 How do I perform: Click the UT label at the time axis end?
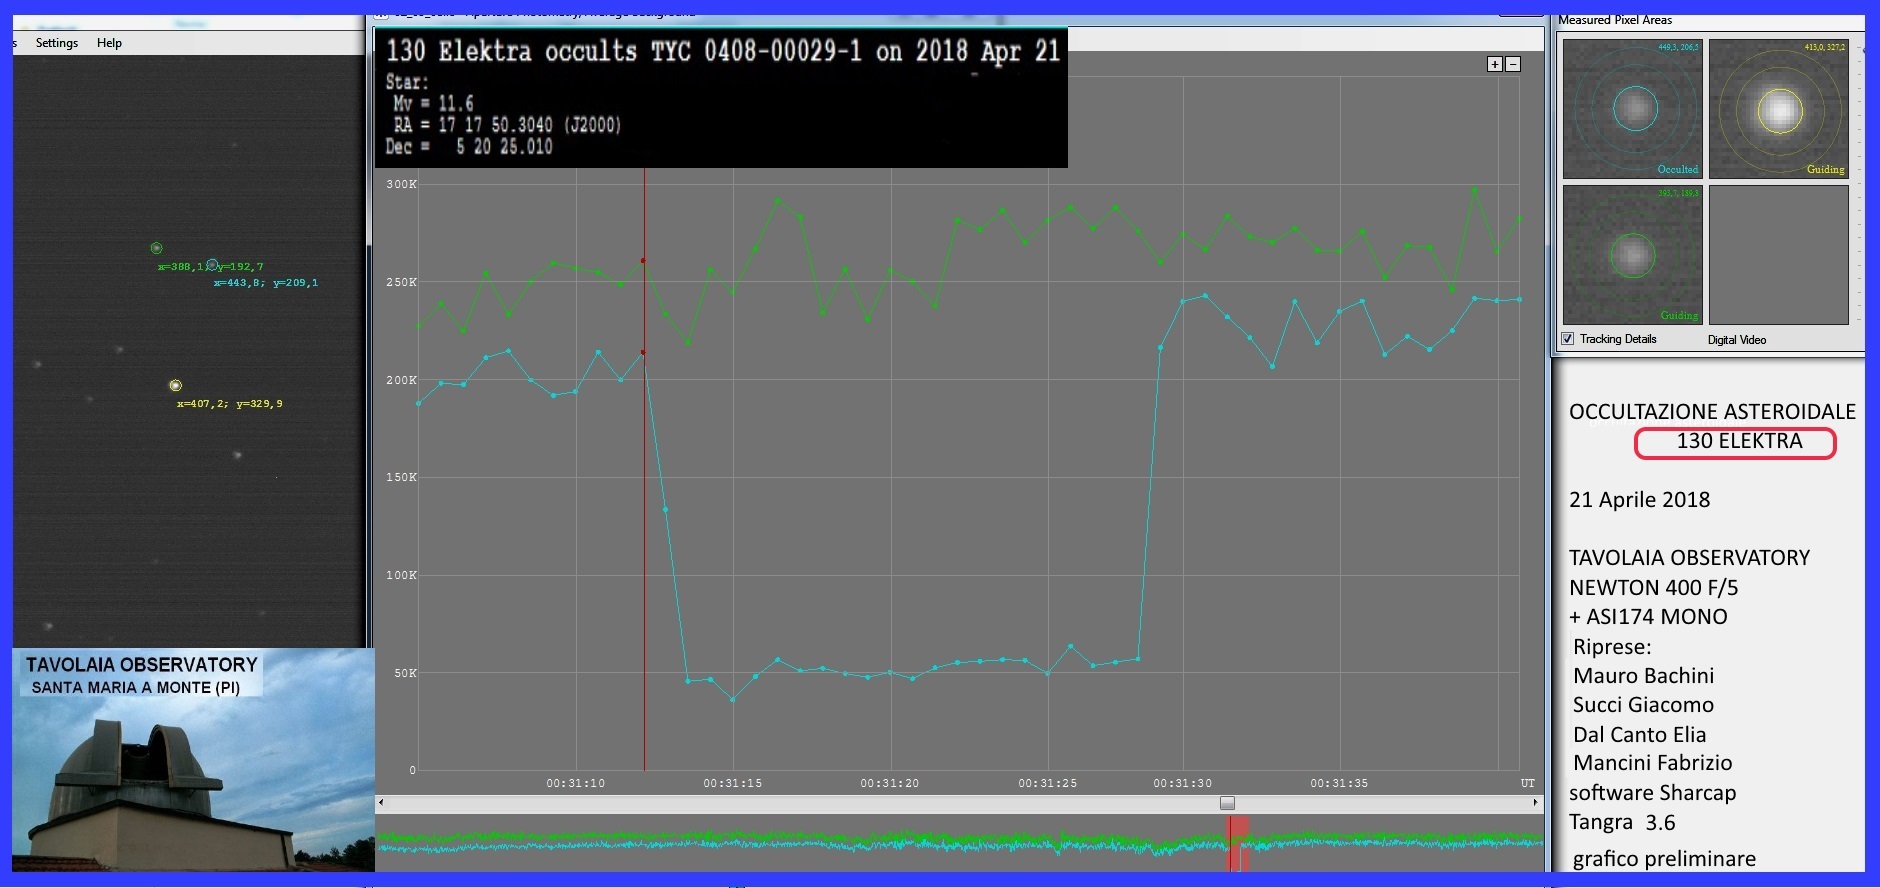(x=1527, y=783)
